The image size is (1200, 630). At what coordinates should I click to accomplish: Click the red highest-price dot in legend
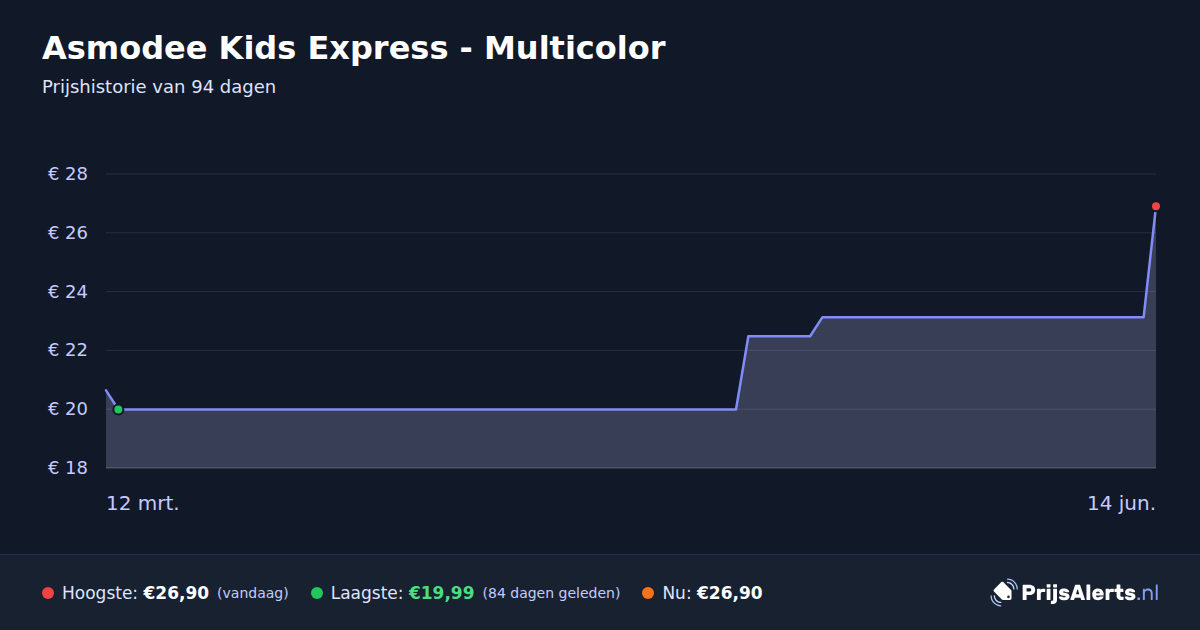pyautogui.click(x=48, y=593)
